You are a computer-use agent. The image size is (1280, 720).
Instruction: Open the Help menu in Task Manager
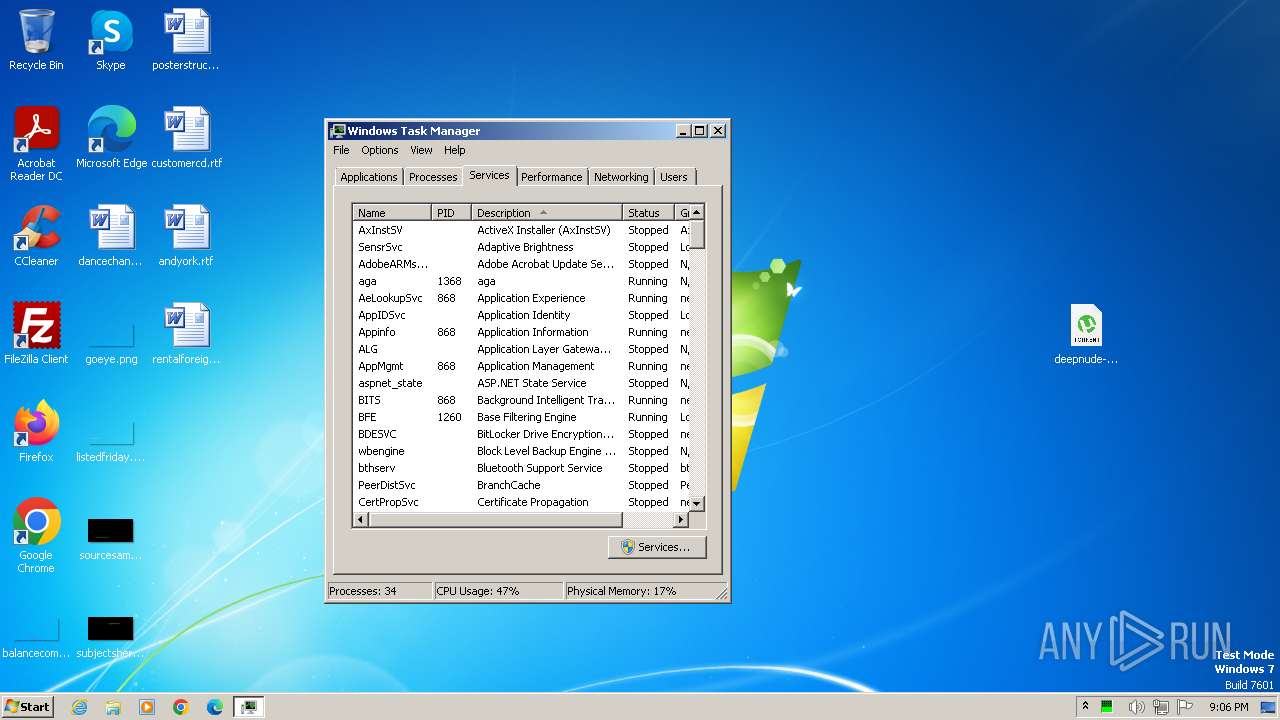tap(455, 150)
